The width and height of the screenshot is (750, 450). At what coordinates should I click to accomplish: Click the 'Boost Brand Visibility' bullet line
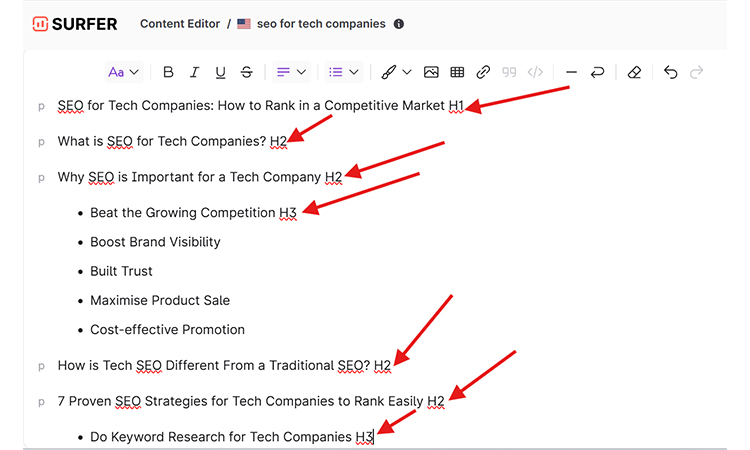tap(155, 242)
